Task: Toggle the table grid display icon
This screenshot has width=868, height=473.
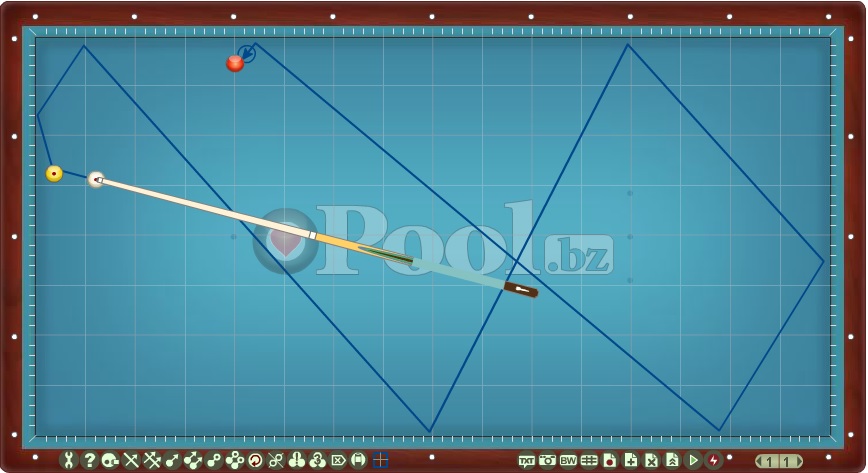Action: (x=589, y=460)
